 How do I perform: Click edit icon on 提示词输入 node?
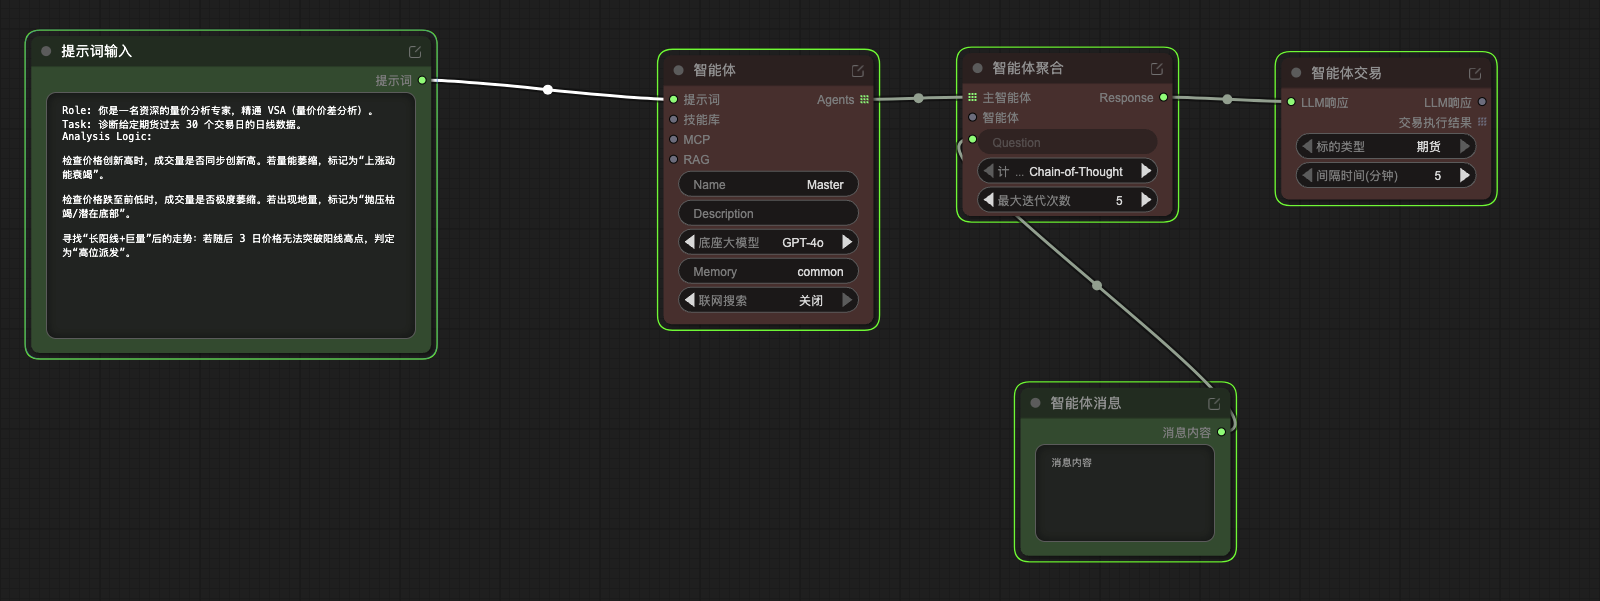point(415,52)
